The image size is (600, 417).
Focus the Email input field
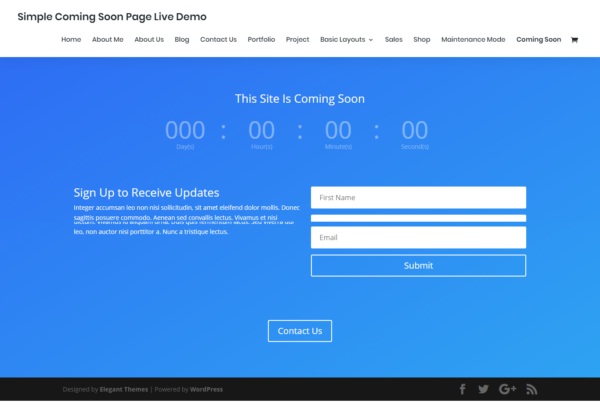(418, 238)
